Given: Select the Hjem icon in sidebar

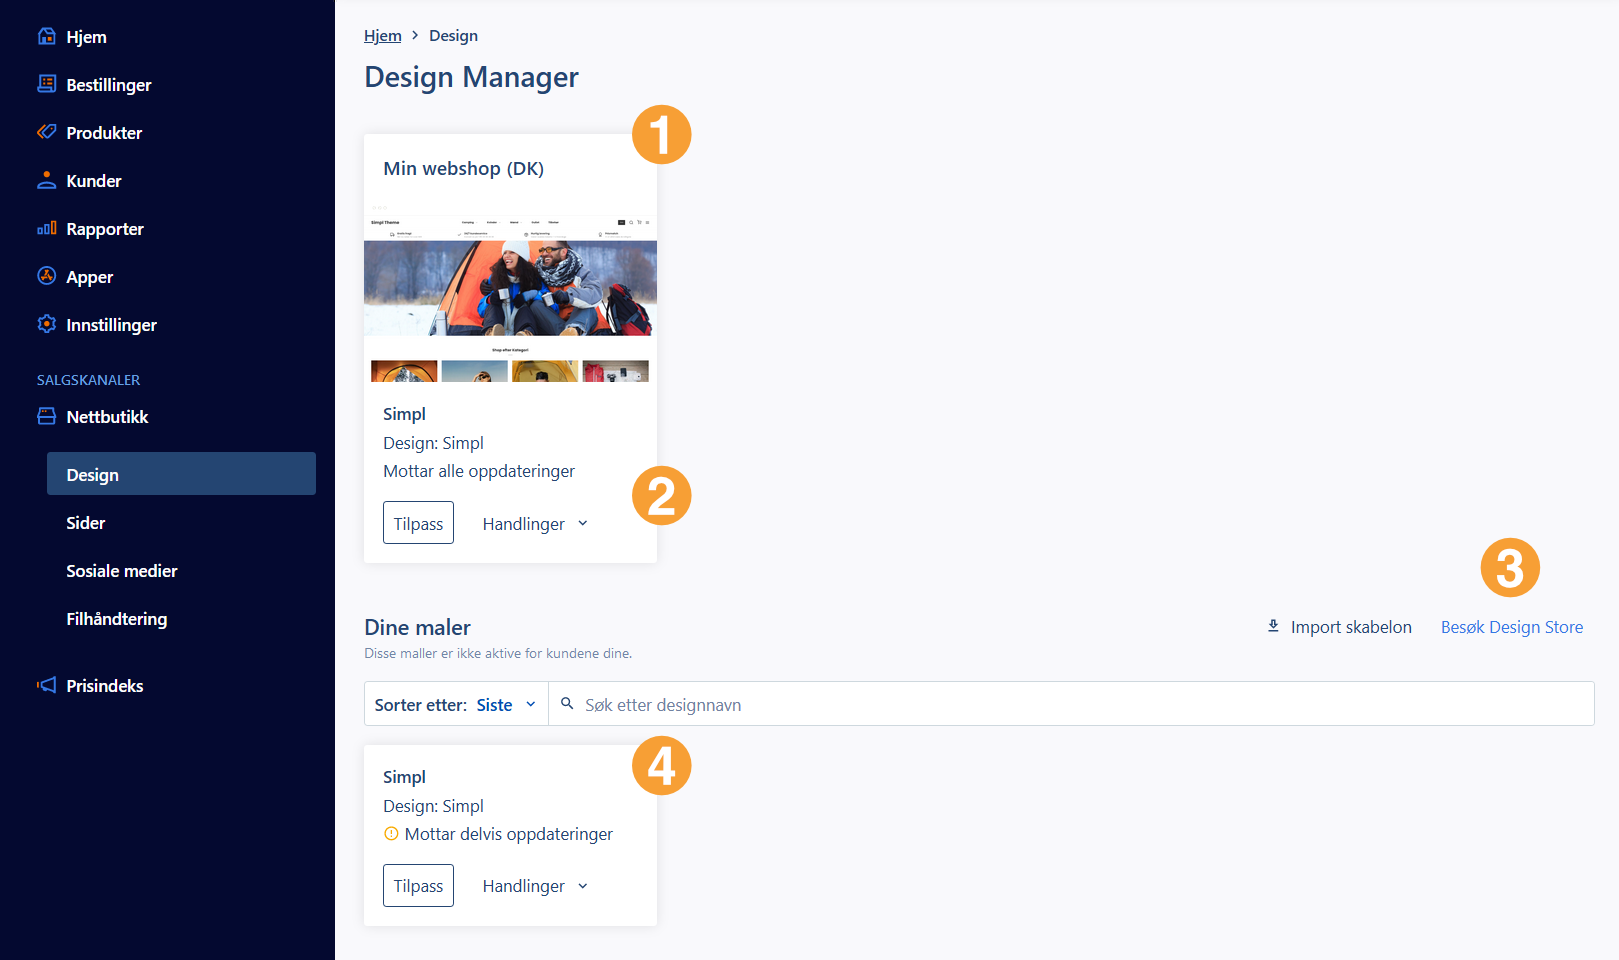Looking at the screenshot, I should pos(47,36).
